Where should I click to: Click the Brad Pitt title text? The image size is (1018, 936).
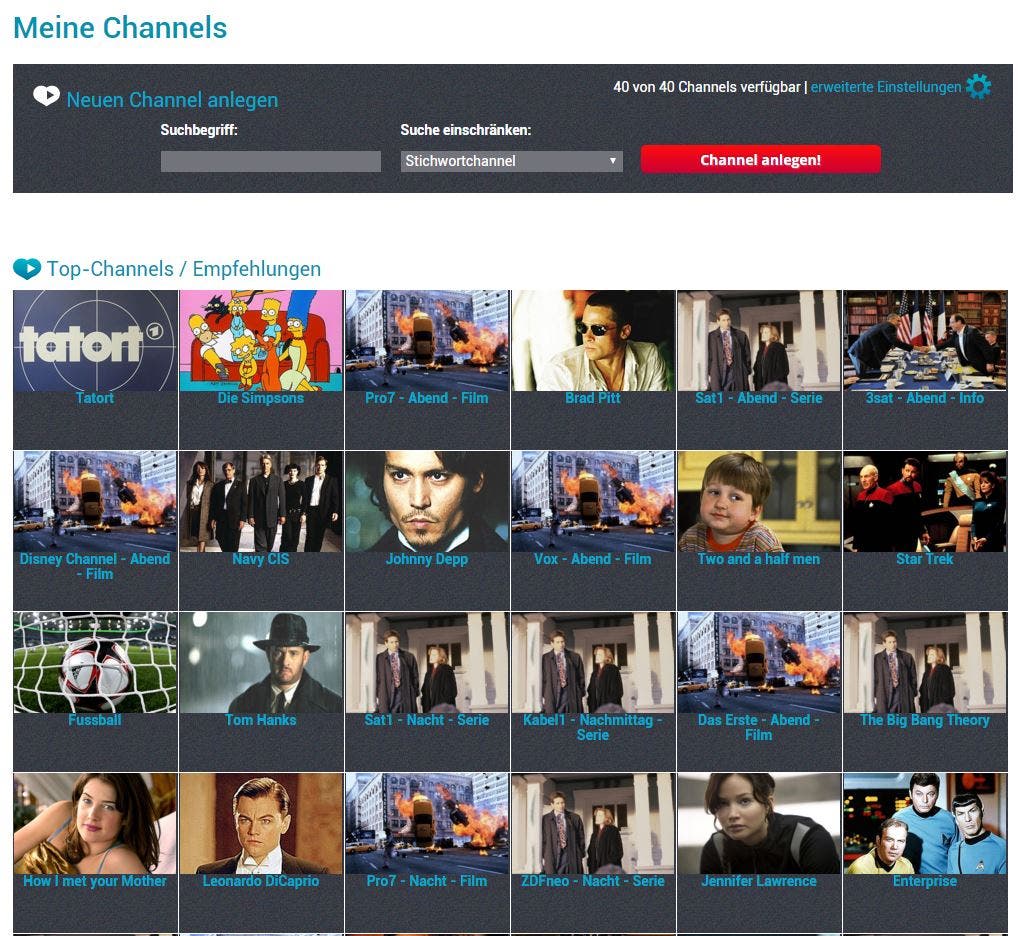593,398
